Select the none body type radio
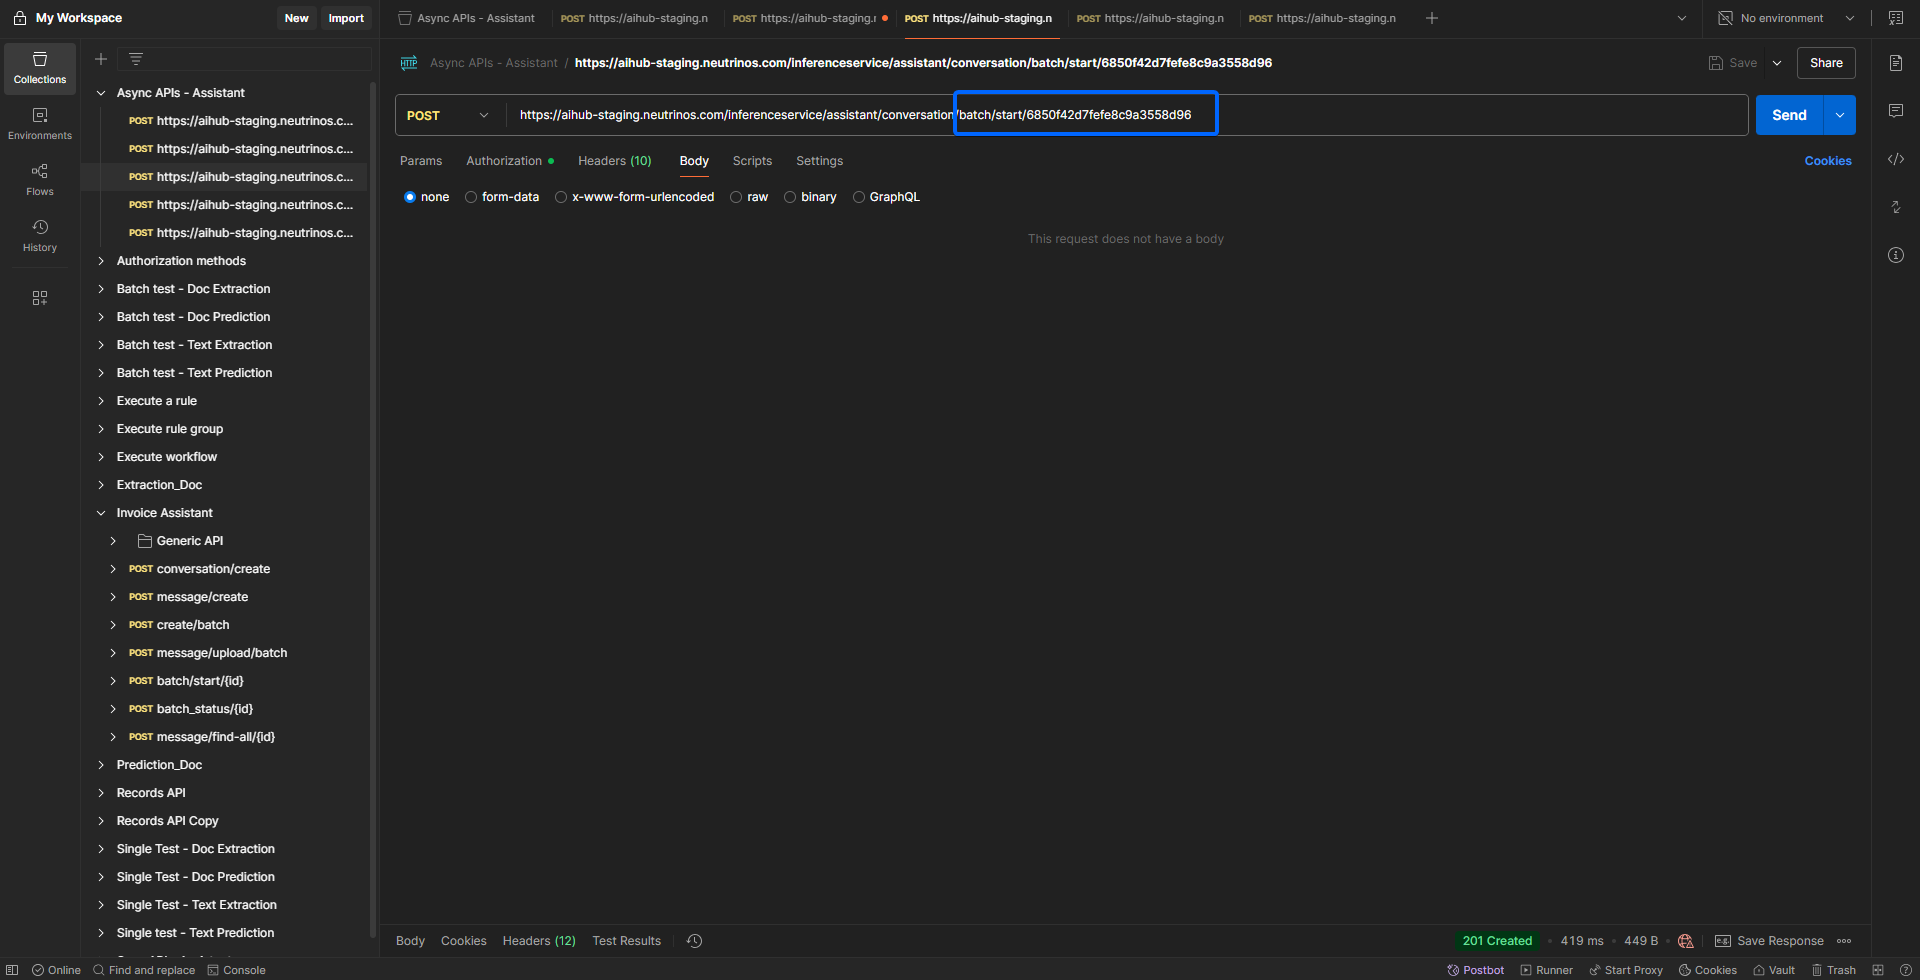Screen dimensions: 1920x980 point(410,197)
